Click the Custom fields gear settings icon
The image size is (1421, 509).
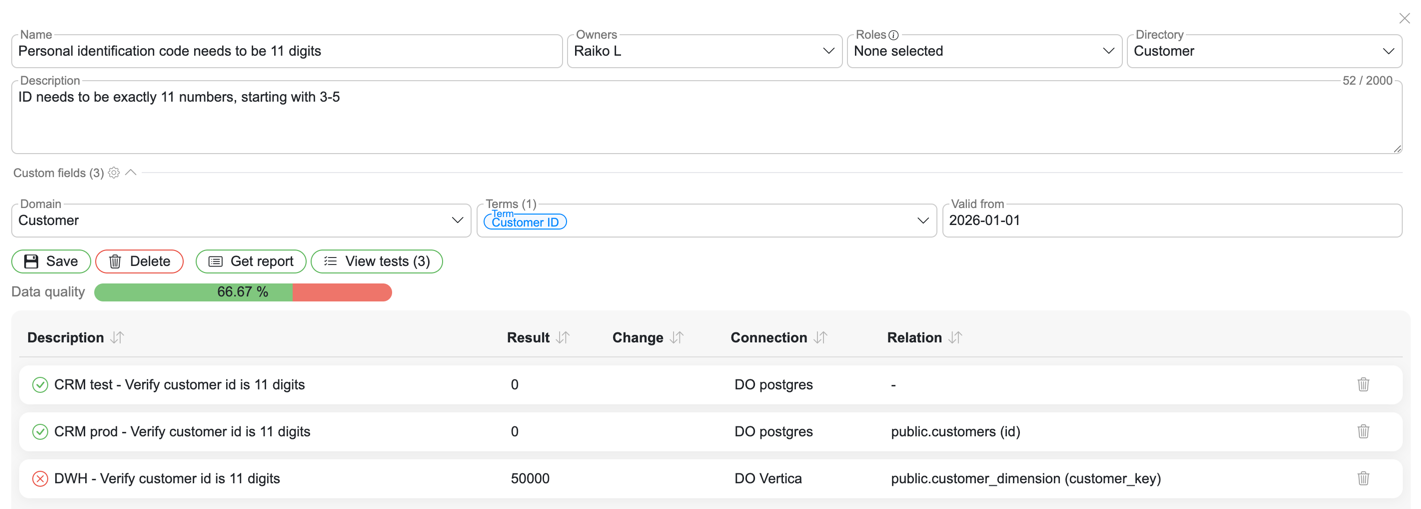click(114, 173)
